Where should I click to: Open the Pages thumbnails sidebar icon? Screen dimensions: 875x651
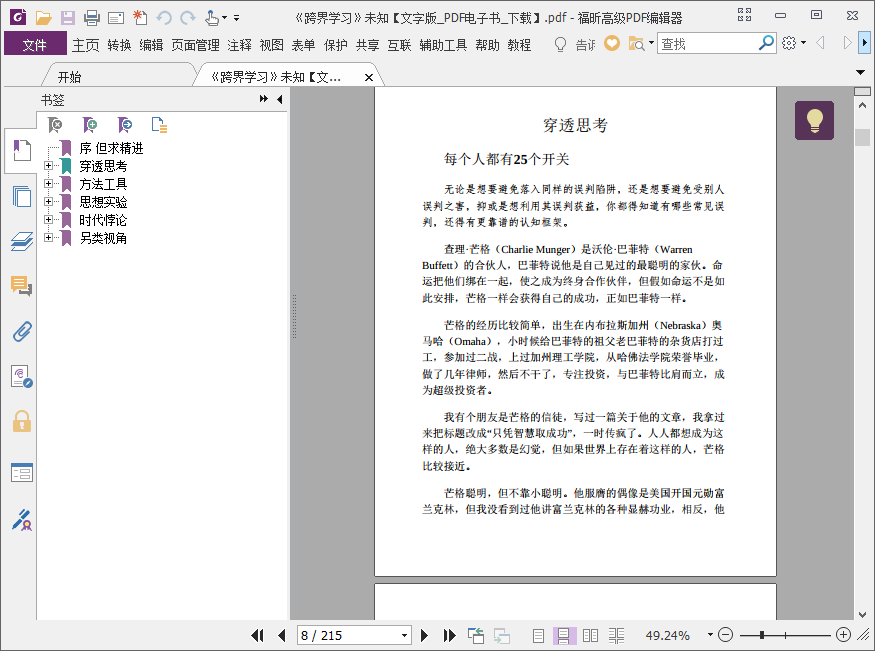22,196
